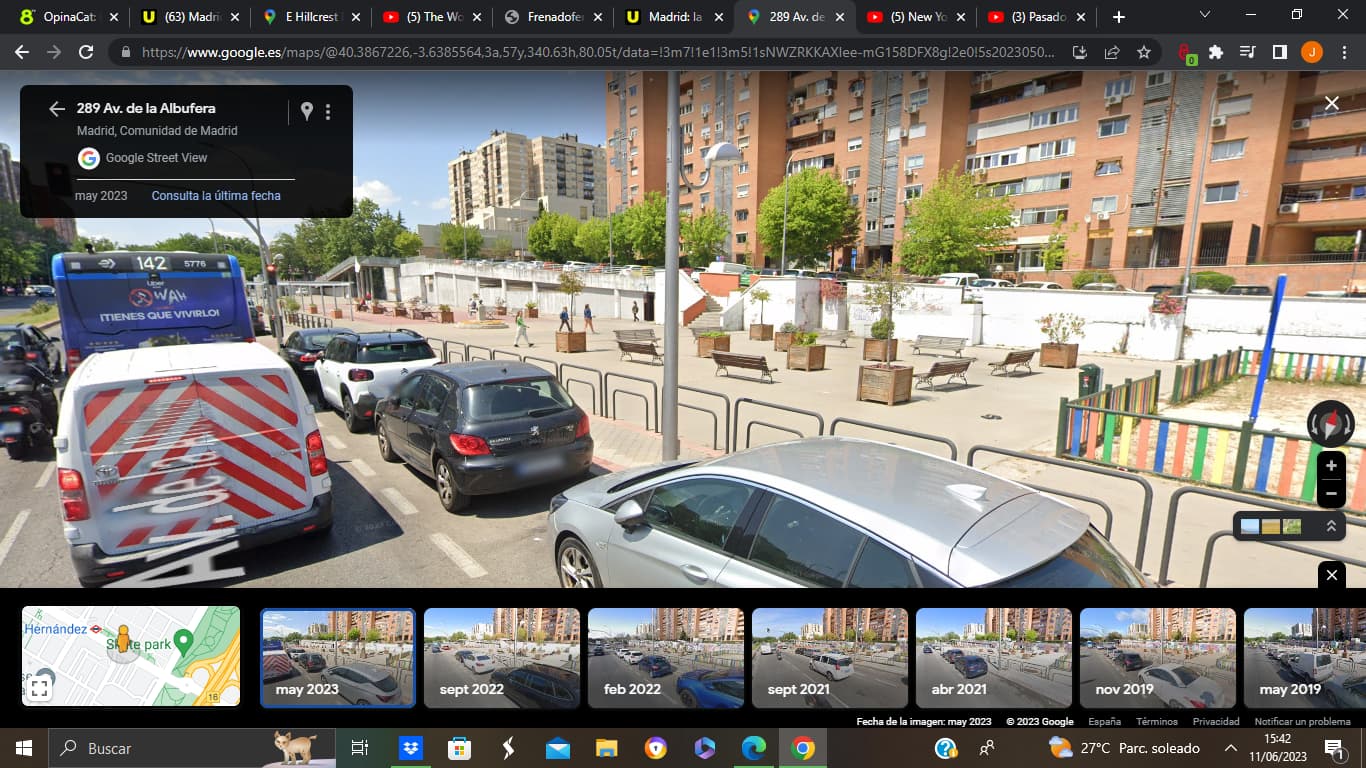Open the three-dot more options menu

328,112
